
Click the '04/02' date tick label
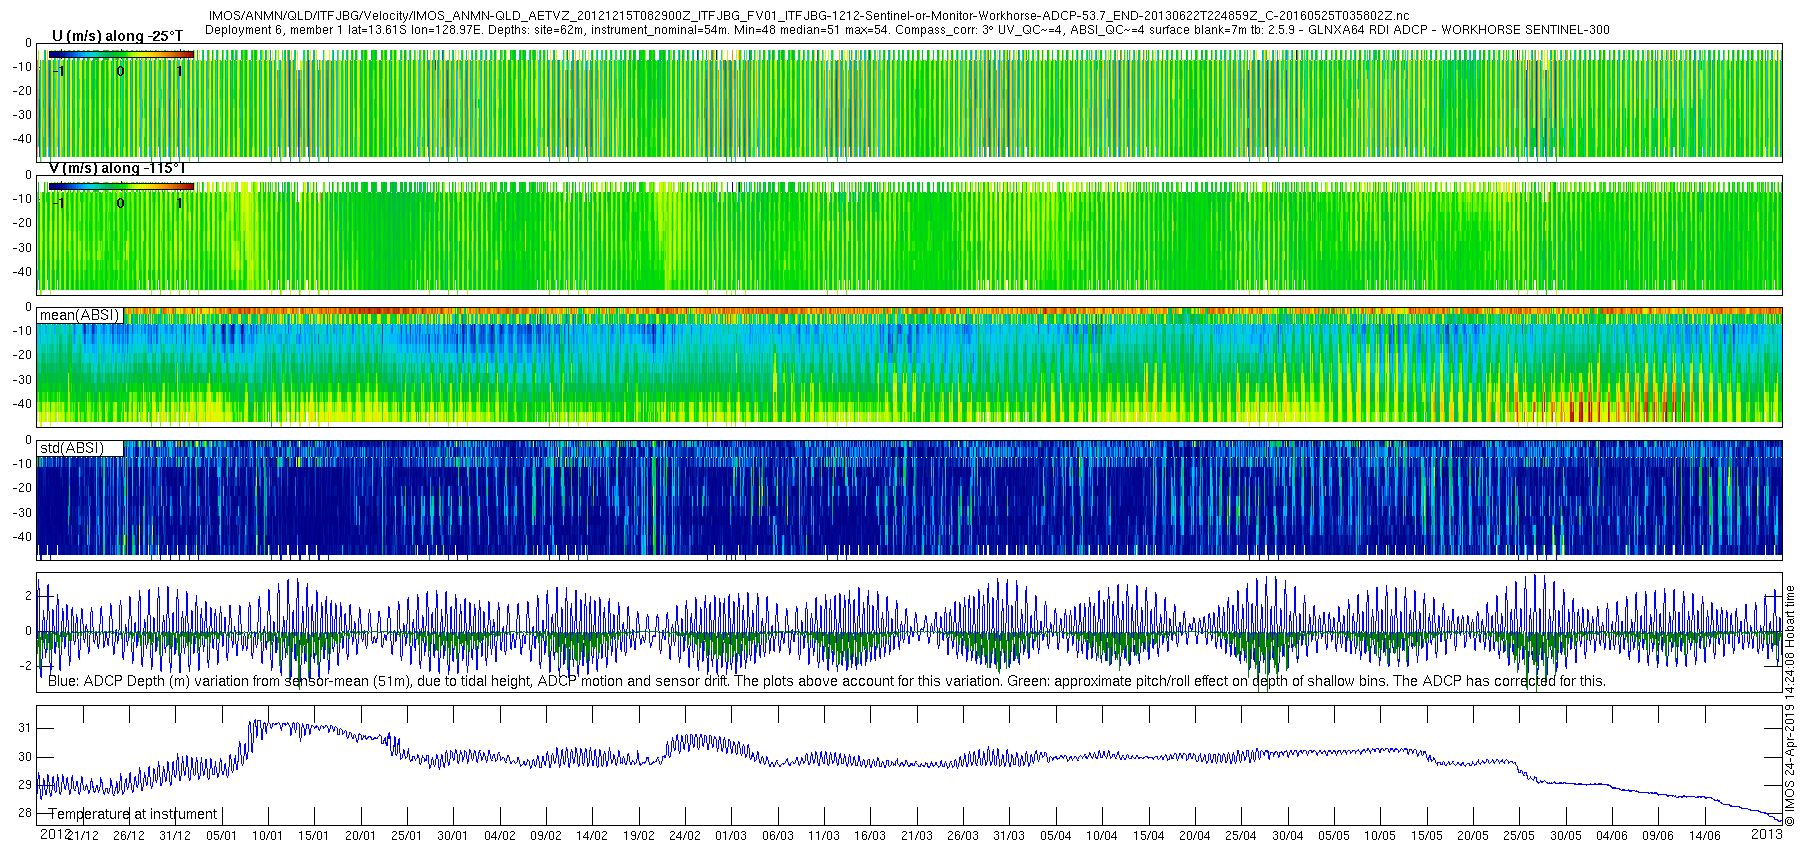500,836
